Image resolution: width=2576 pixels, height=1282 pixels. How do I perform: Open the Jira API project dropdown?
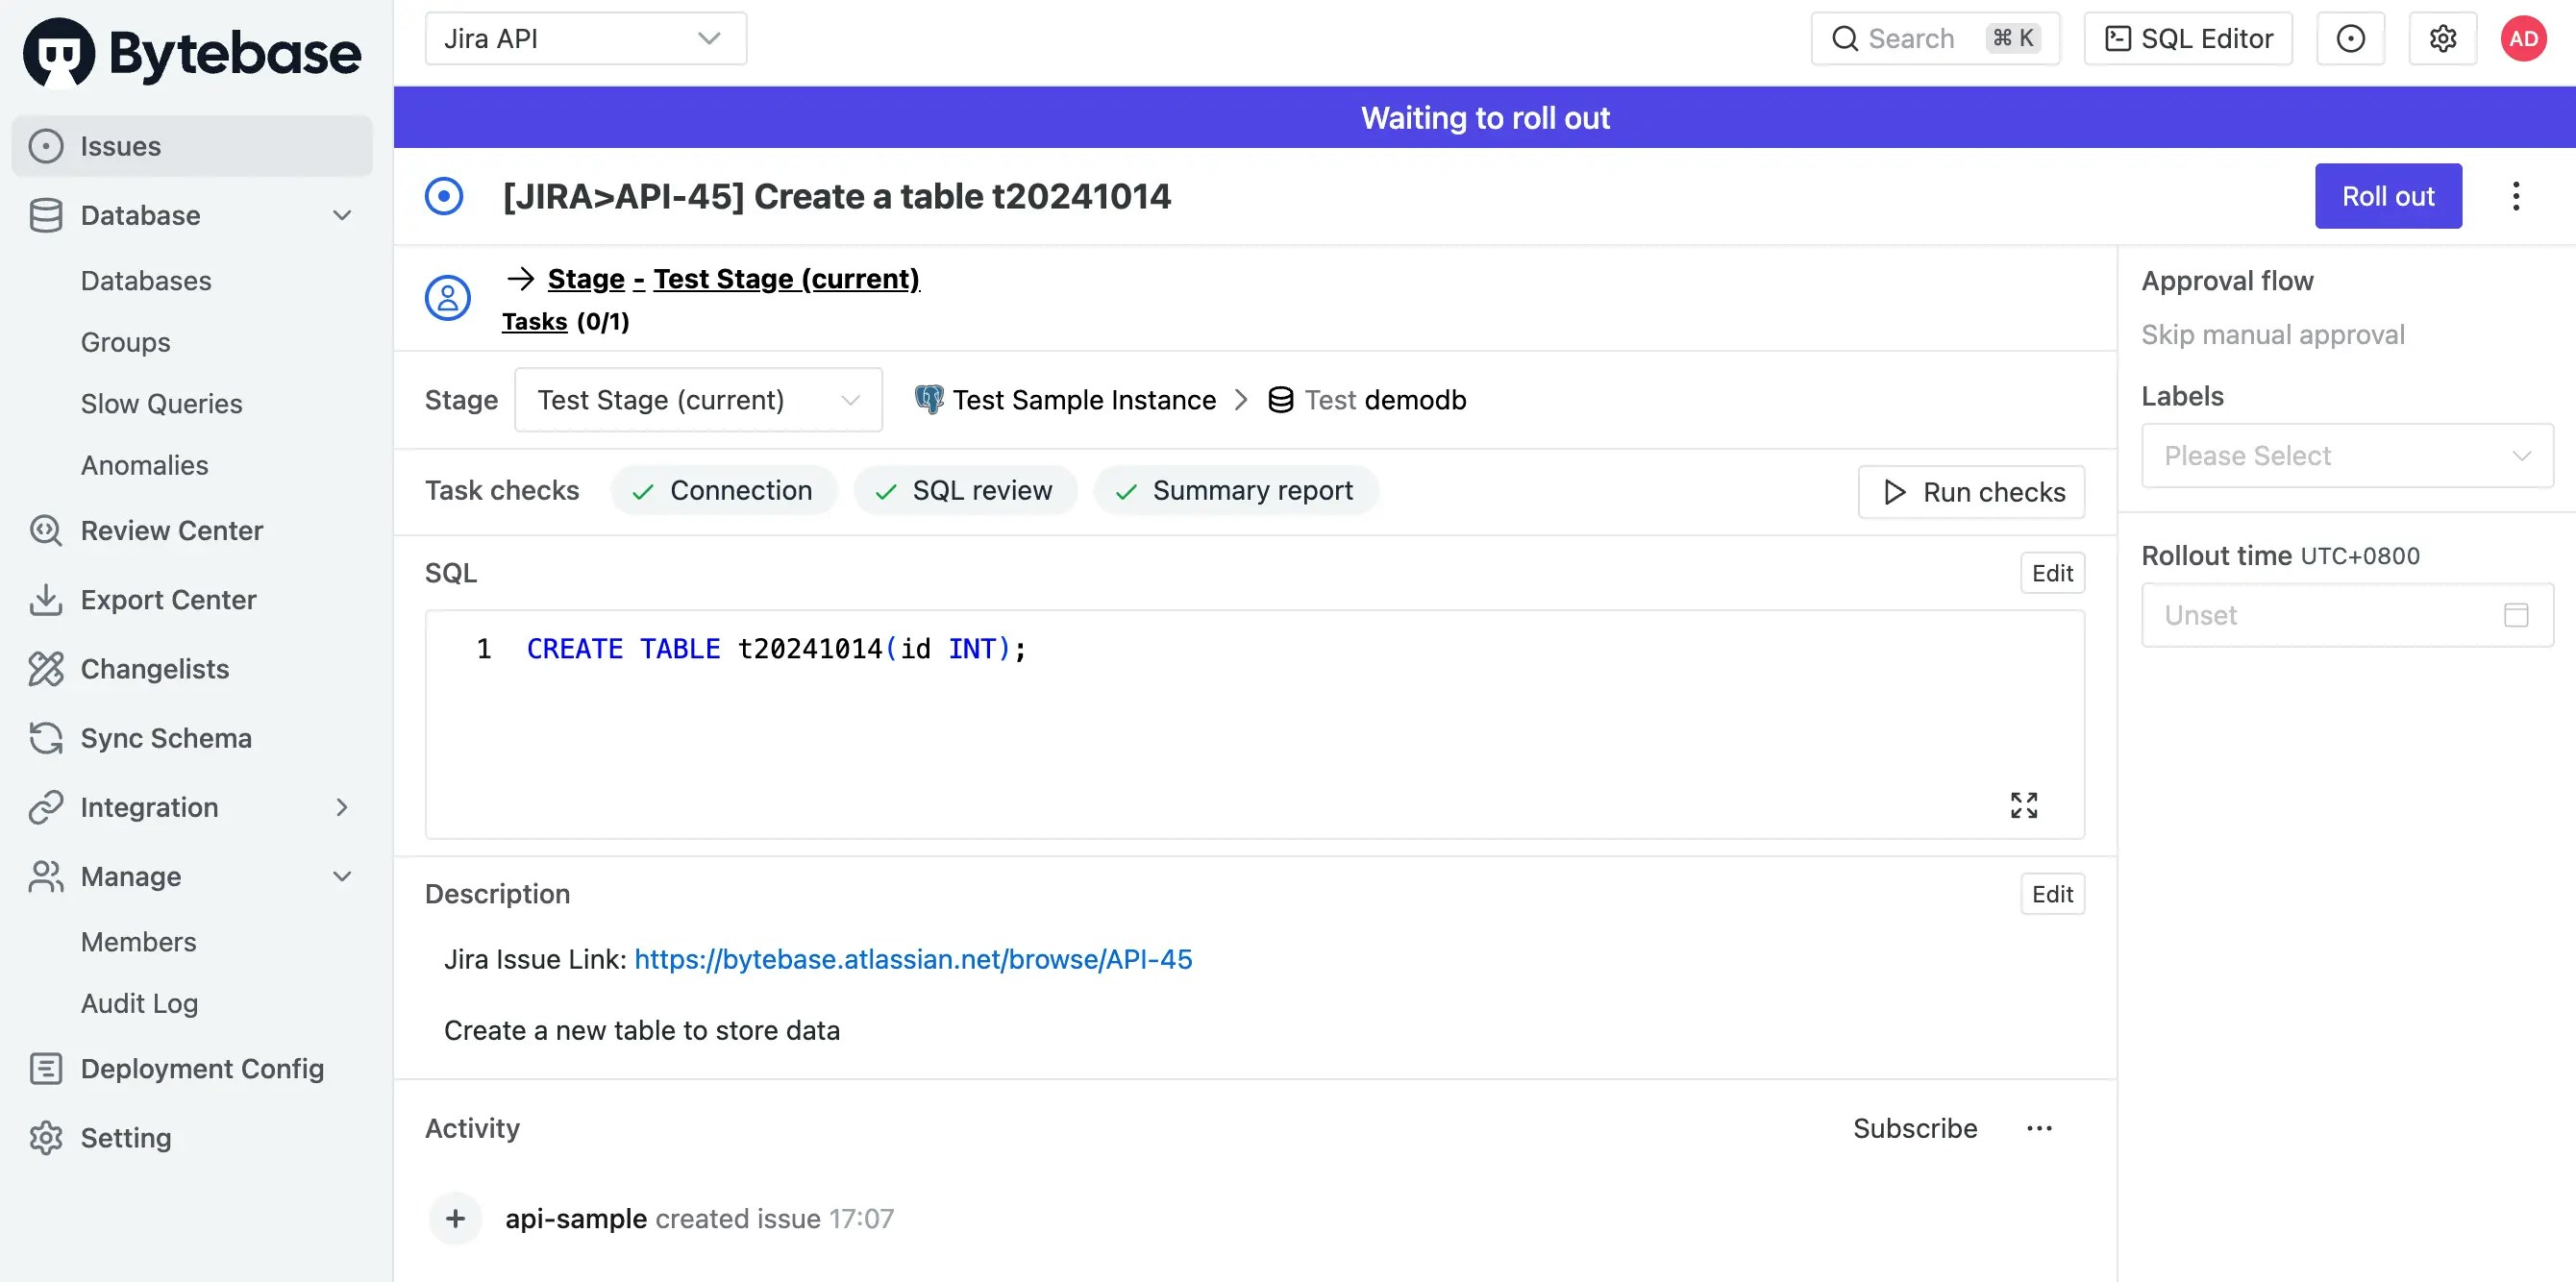click(585, 39)
